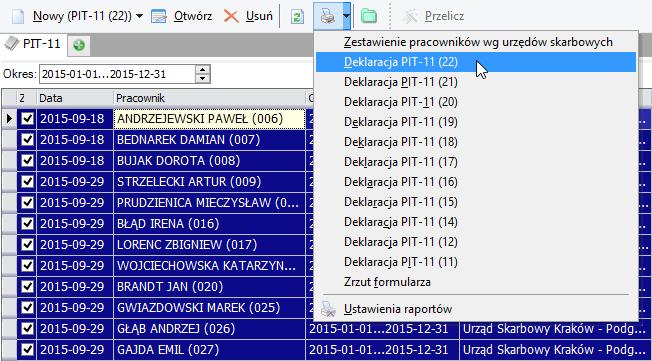Choose Deklaracja PIT-11 (11) menu entry
Screen dimensions: 652x361
[x=476, y=262]
